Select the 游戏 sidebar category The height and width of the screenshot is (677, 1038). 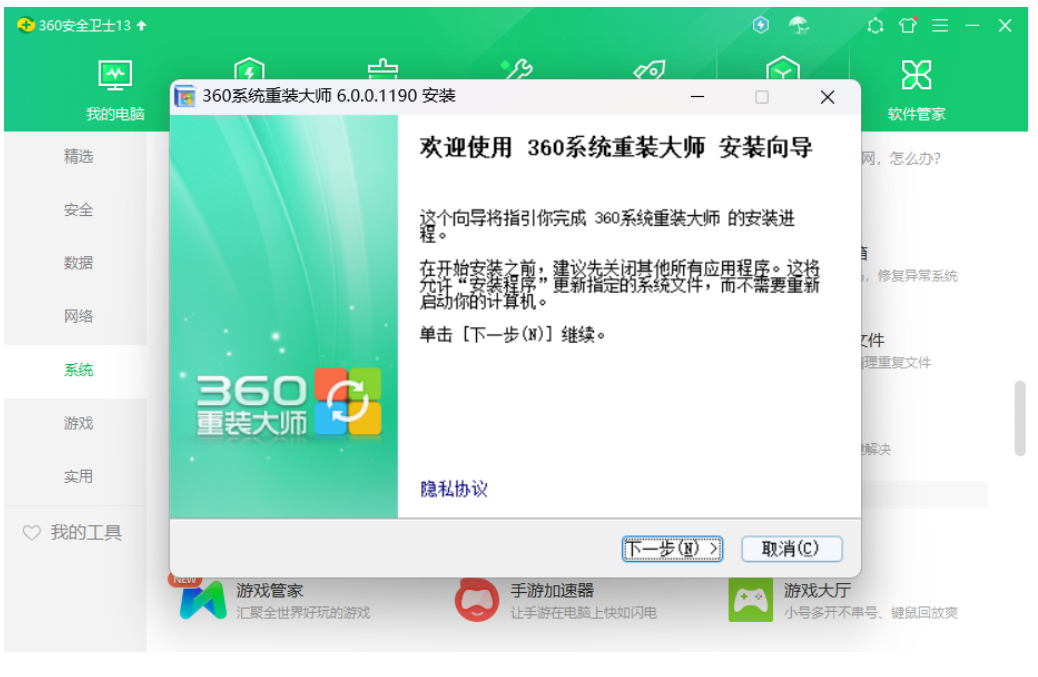(x=78, y=423)
